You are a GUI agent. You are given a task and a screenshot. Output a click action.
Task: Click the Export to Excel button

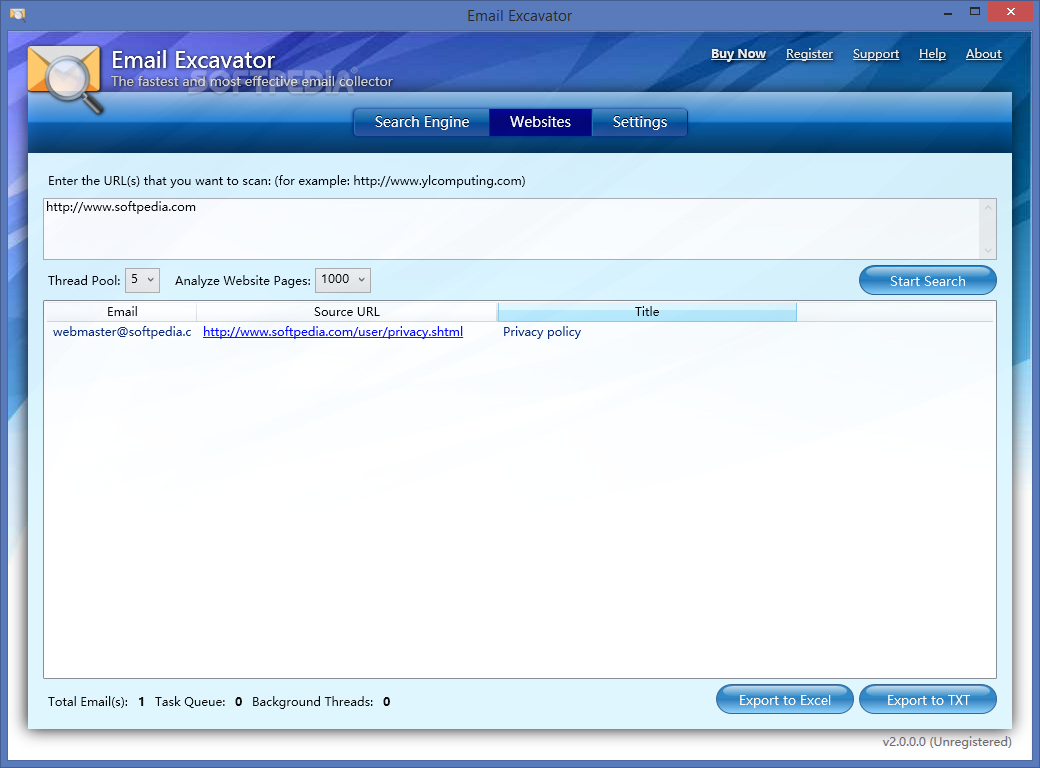[785, 700]
